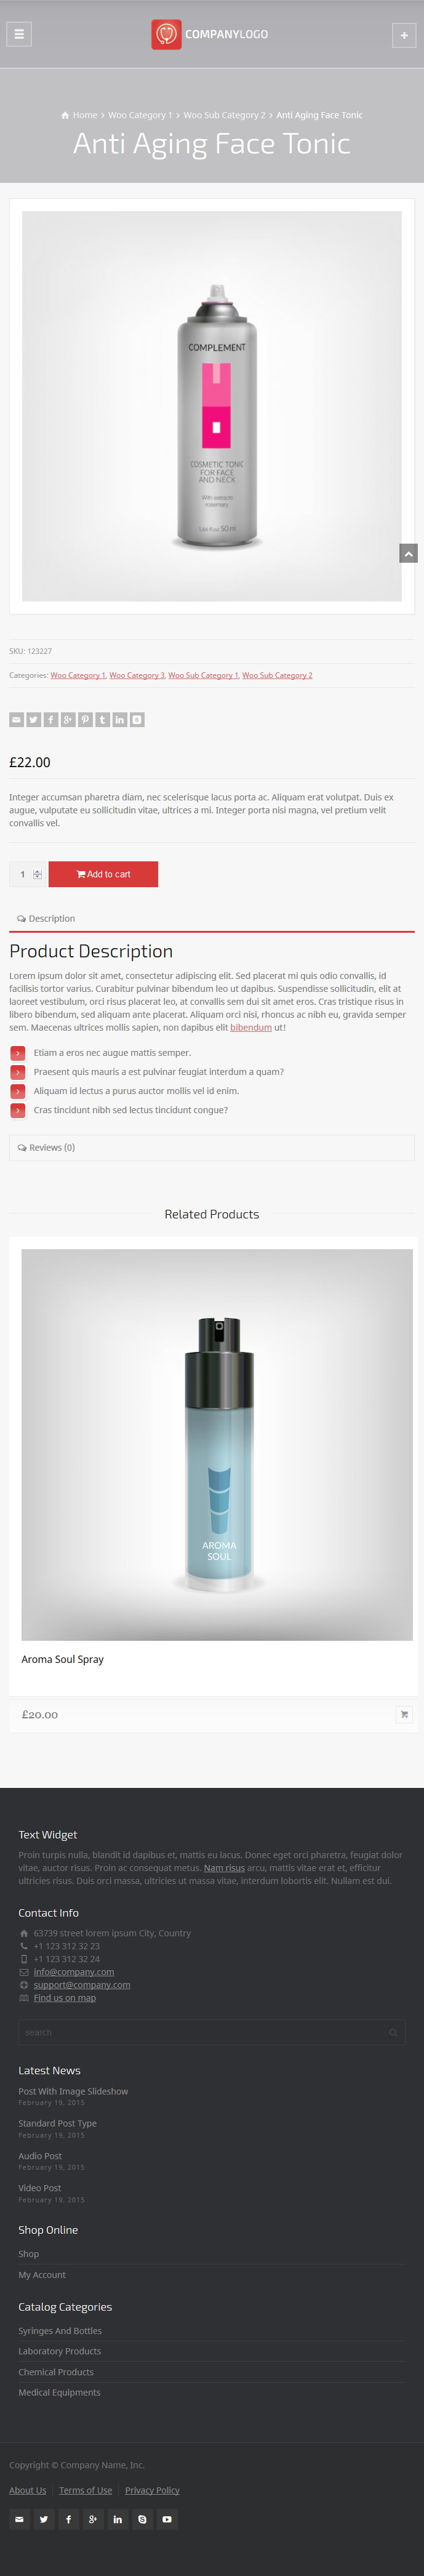Open the hamburger menu in the header
The image size is (424, 2576).
(19, 34)
